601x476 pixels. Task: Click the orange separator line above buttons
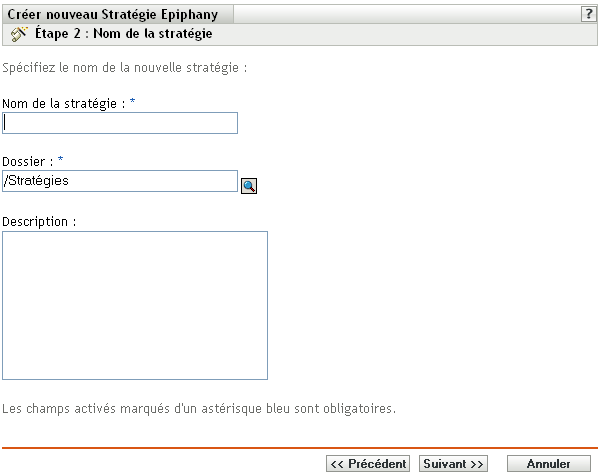tap(300, 447)
